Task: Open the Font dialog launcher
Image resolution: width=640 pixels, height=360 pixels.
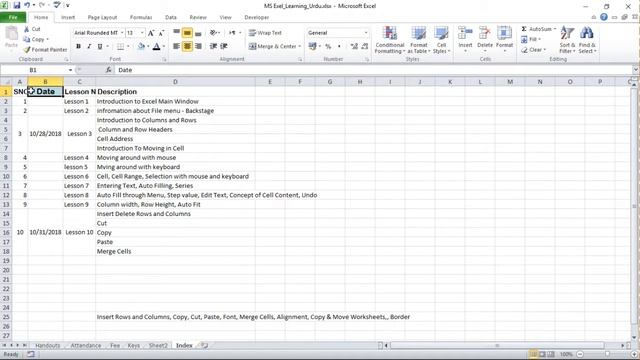Action: pyautogui.click(x=164, y=60)
